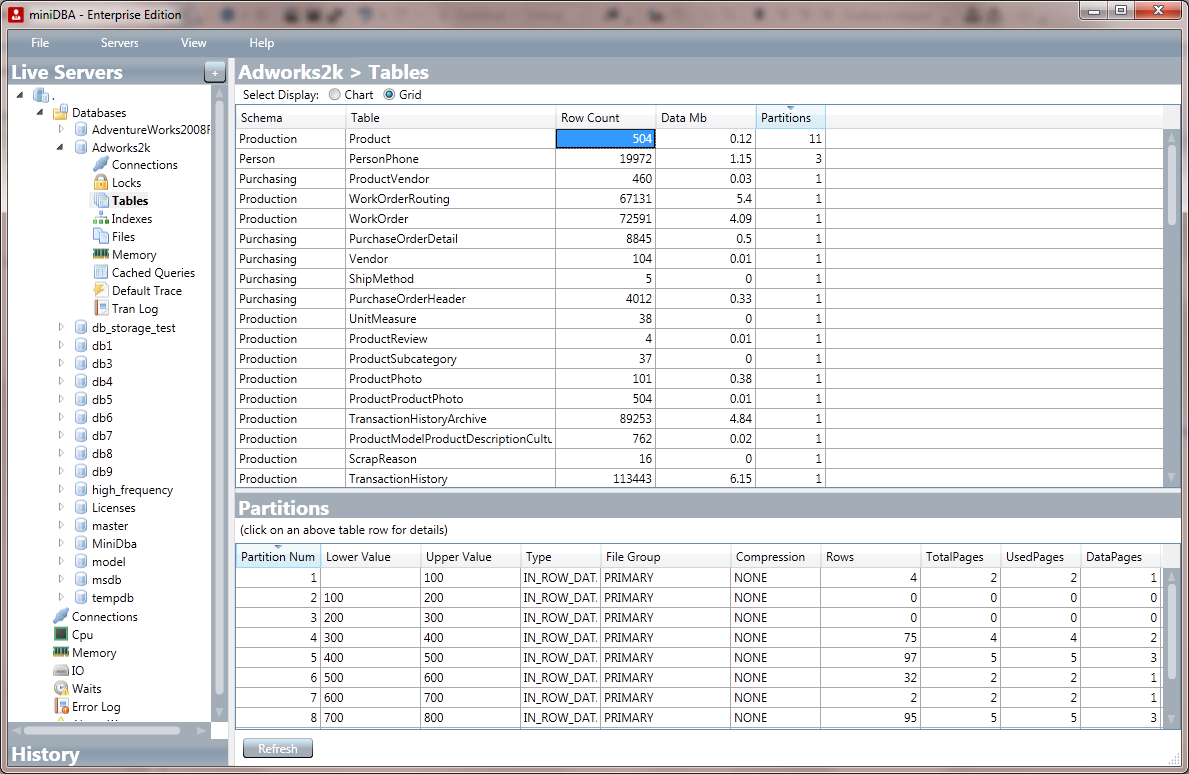Click the MiniDba database icon

pos(81,544)
